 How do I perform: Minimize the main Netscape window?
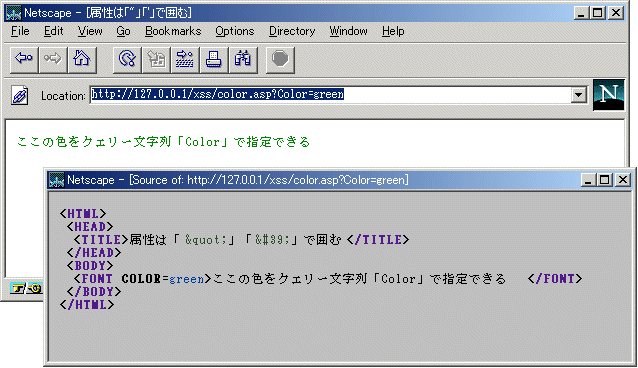pos(581,13)
